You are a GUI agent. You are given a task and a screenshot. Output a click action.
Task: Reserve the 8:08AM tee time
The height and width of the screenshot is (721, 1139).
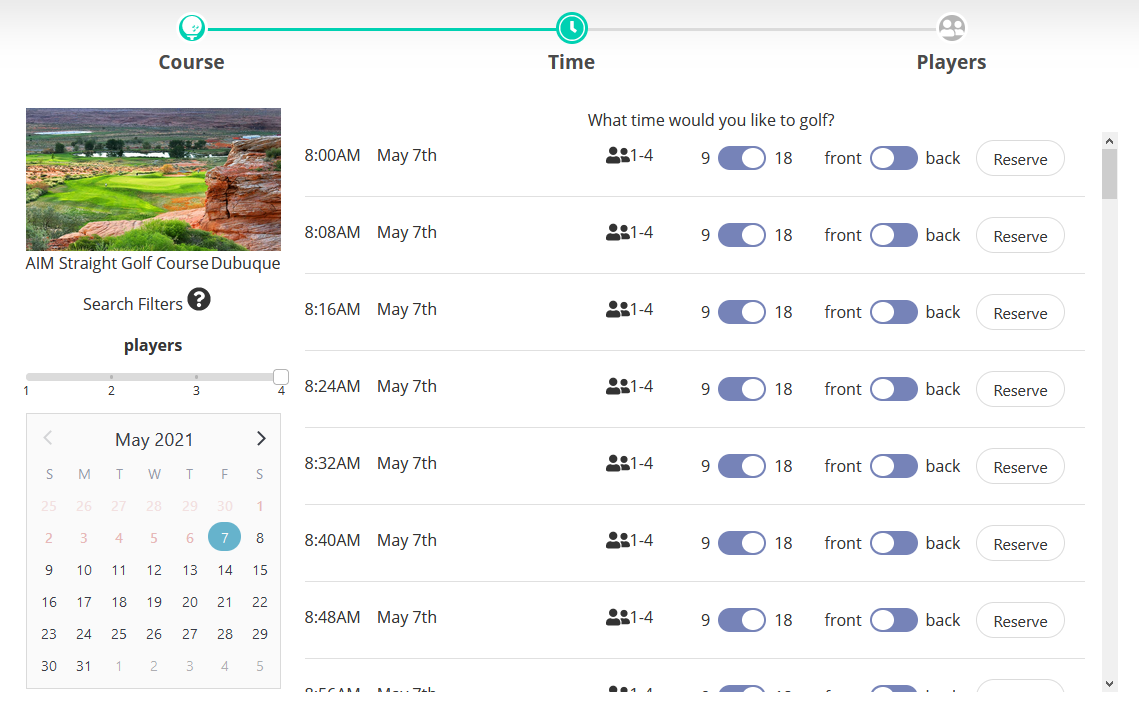click(1020, 235)
